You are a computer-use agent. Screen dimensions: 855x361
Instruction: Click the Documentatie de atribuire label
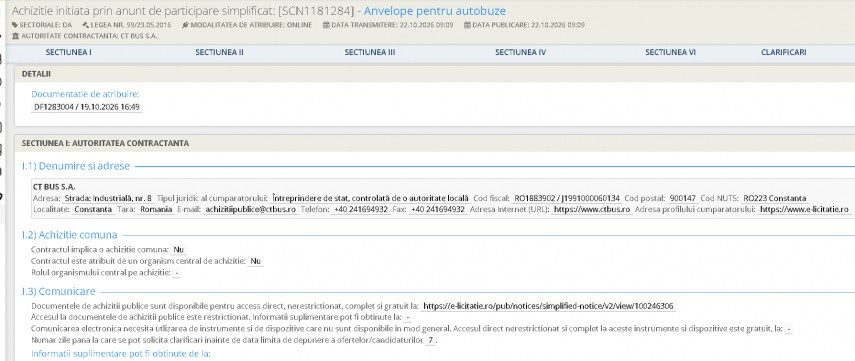point(85,94)
